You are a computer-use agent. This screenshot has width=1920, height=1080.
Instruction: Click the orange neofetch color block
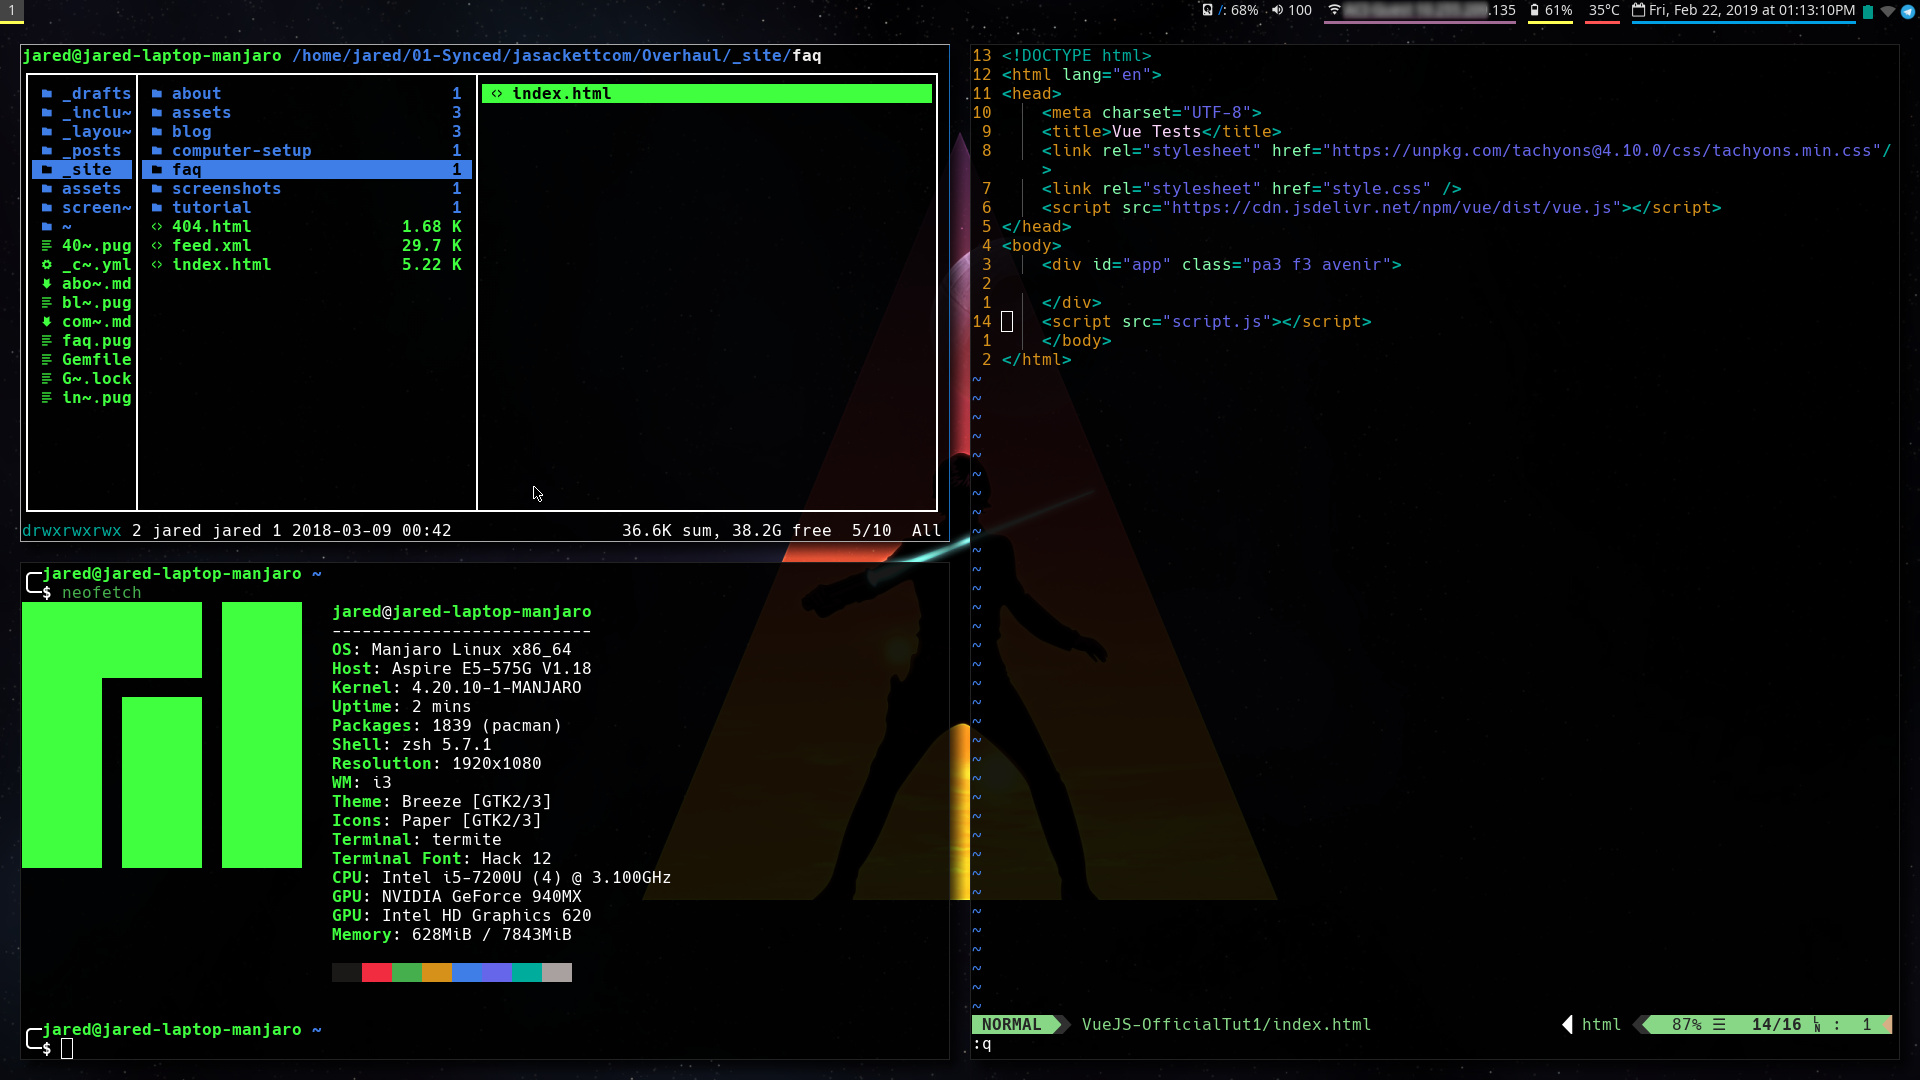pos(437,973)
